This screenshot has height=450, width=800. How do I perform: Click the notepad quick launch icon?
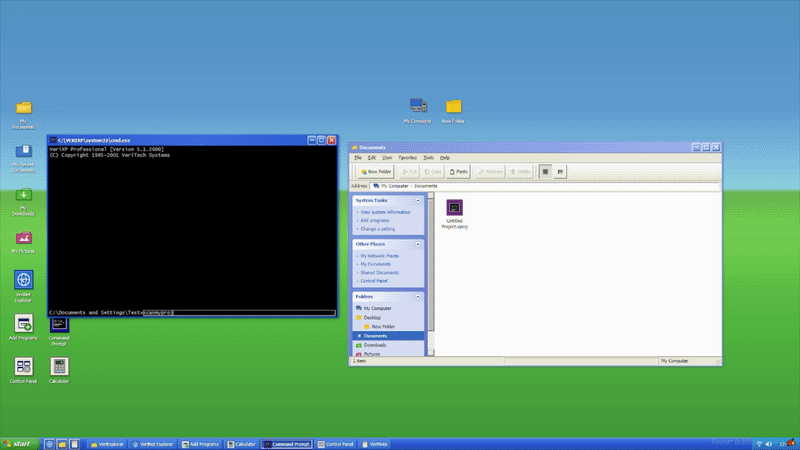pos(74,444)
